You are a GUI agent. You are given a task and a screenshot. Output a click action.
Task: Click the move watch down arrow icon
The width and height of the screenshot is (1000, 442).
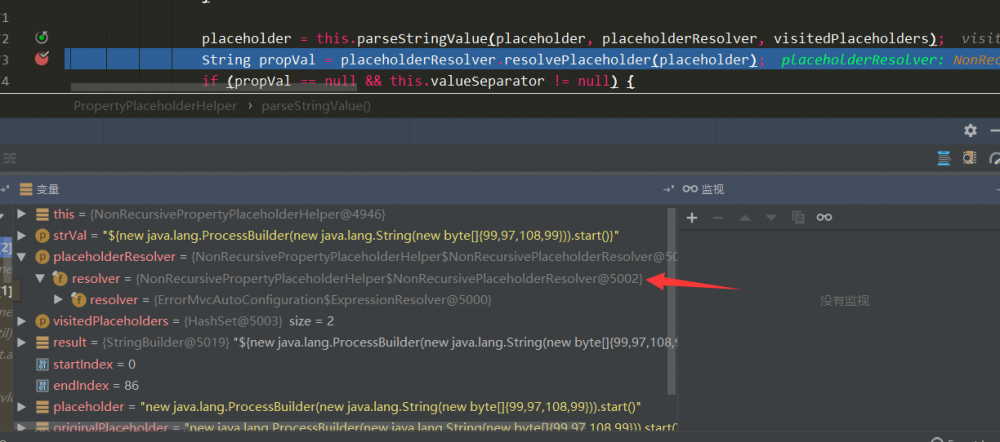point(771,217)
